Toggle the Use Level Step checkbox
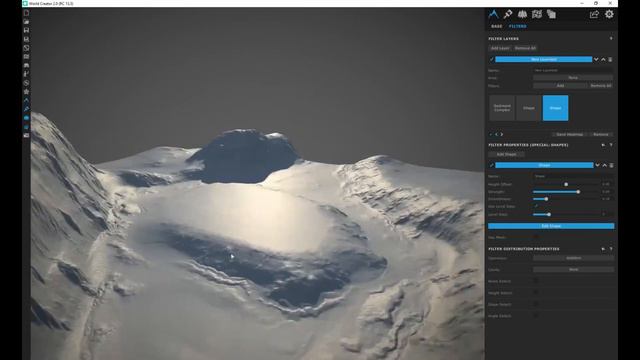This screenshot has height=360, width=640. 536,207
